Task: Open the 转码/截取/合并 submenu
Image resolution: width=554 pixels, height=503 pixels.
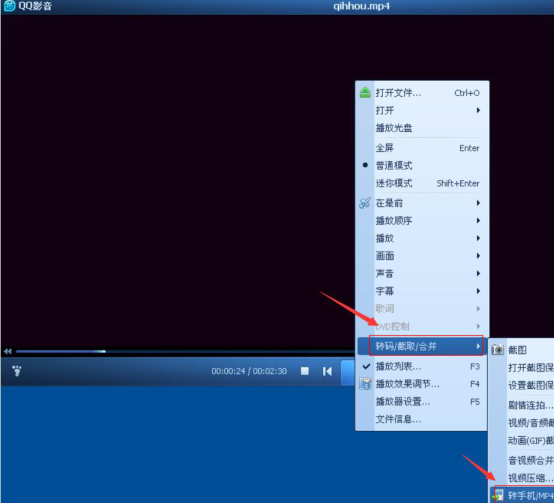Action: click(423, 346)
